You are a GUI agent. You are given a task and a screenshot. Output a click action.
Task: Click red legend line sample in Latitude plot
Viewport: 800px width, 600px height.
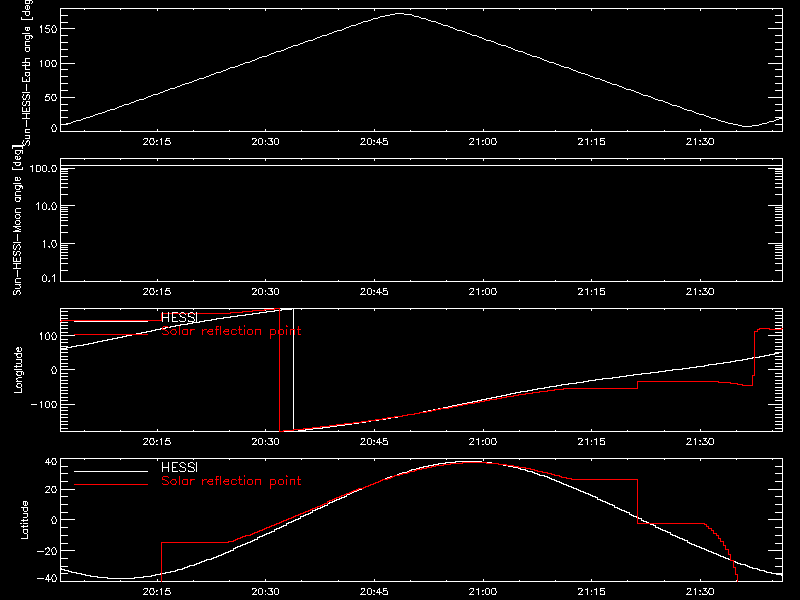point(111,485)
